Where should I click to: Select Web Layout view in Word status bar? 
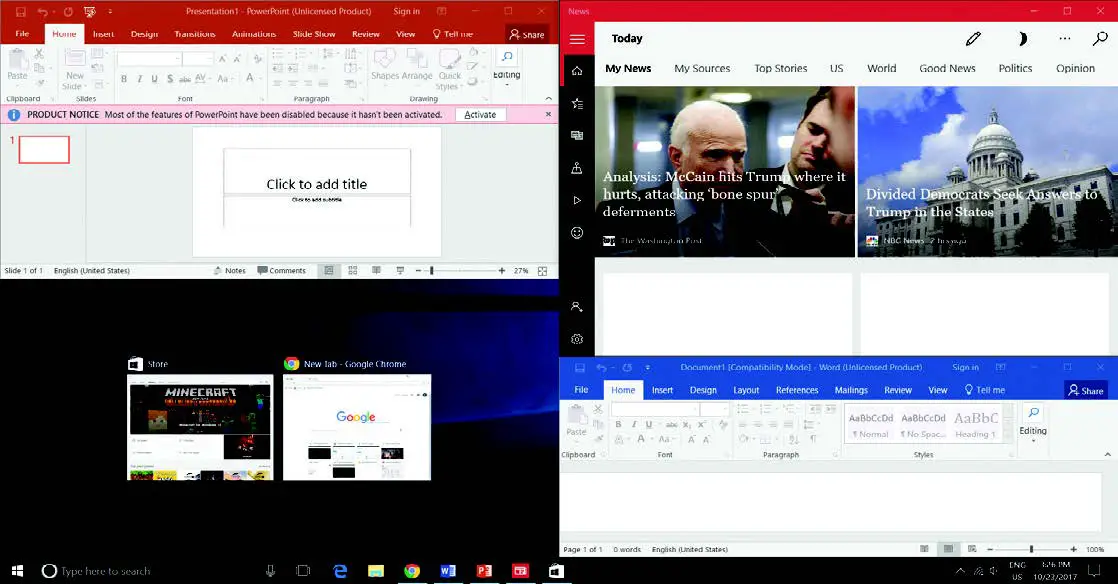click(x=972, y=549)
